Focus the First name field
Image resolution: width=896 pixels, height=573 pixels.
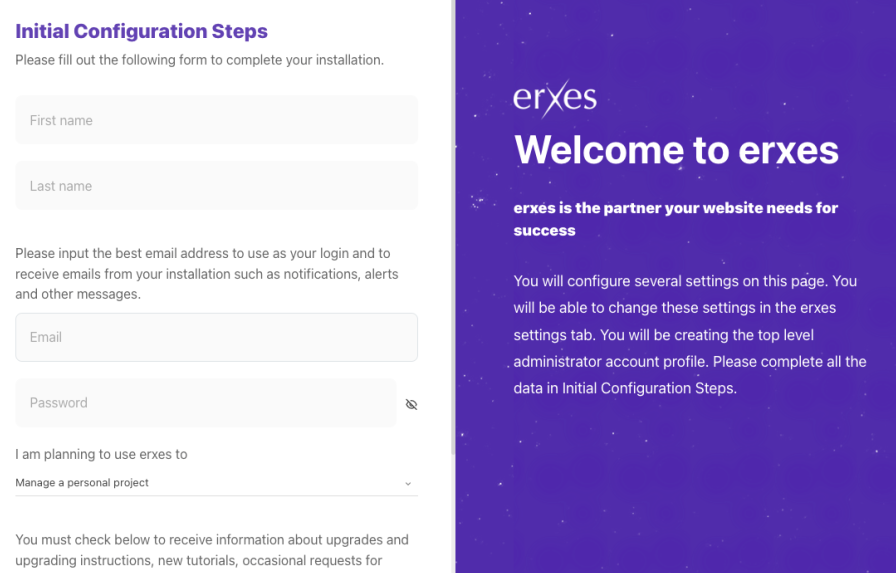click(216, 120)
